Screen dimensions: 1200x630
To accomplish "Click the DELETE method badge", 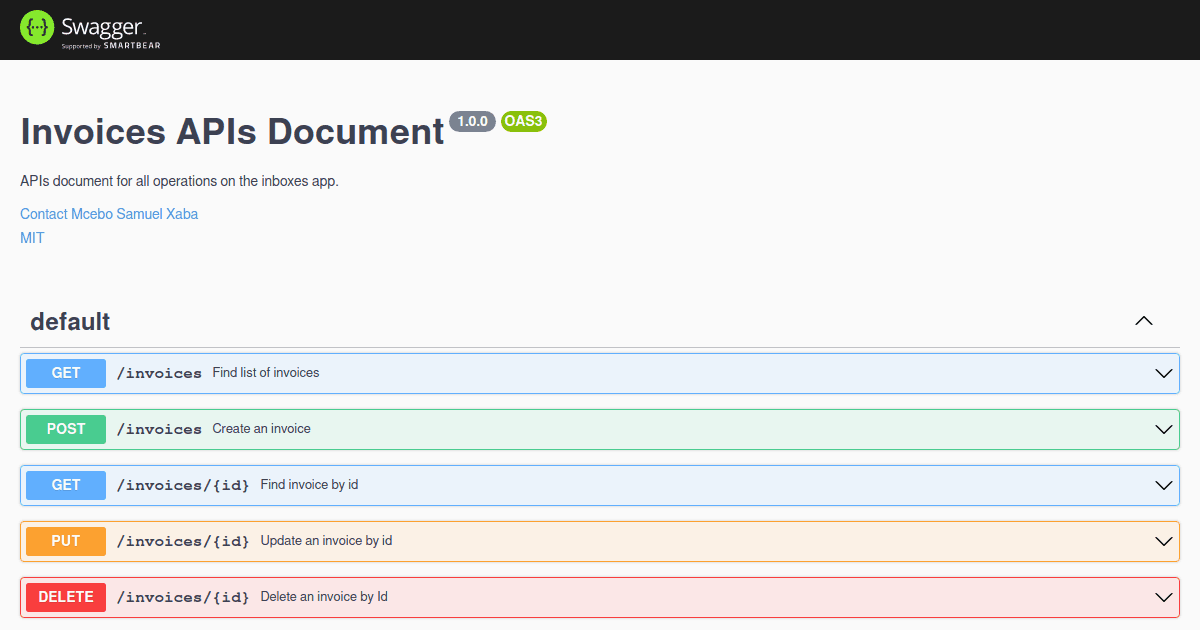I will (x=66, y=597).
